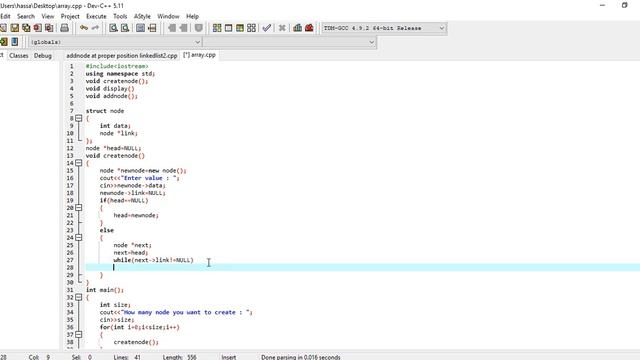Viewport: 640px width, 360px height.
Task: Undo the last edit via toolbar icon
Action: [x=84, y=28]
